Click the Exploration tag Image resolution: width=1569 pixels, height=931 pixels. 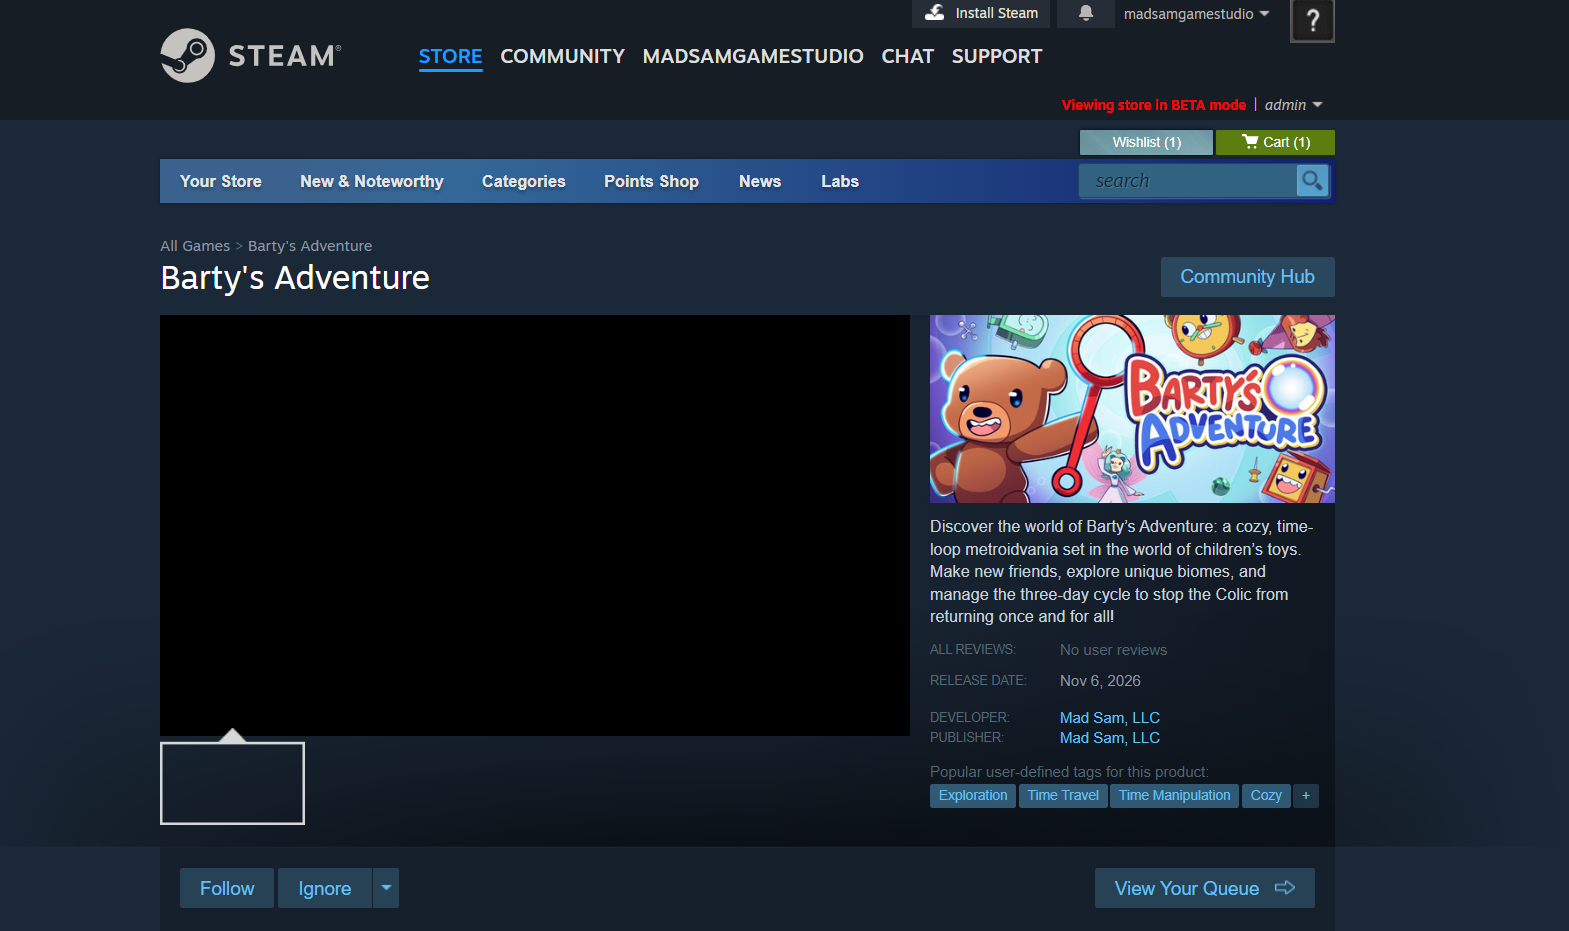(x=973, y=796)
